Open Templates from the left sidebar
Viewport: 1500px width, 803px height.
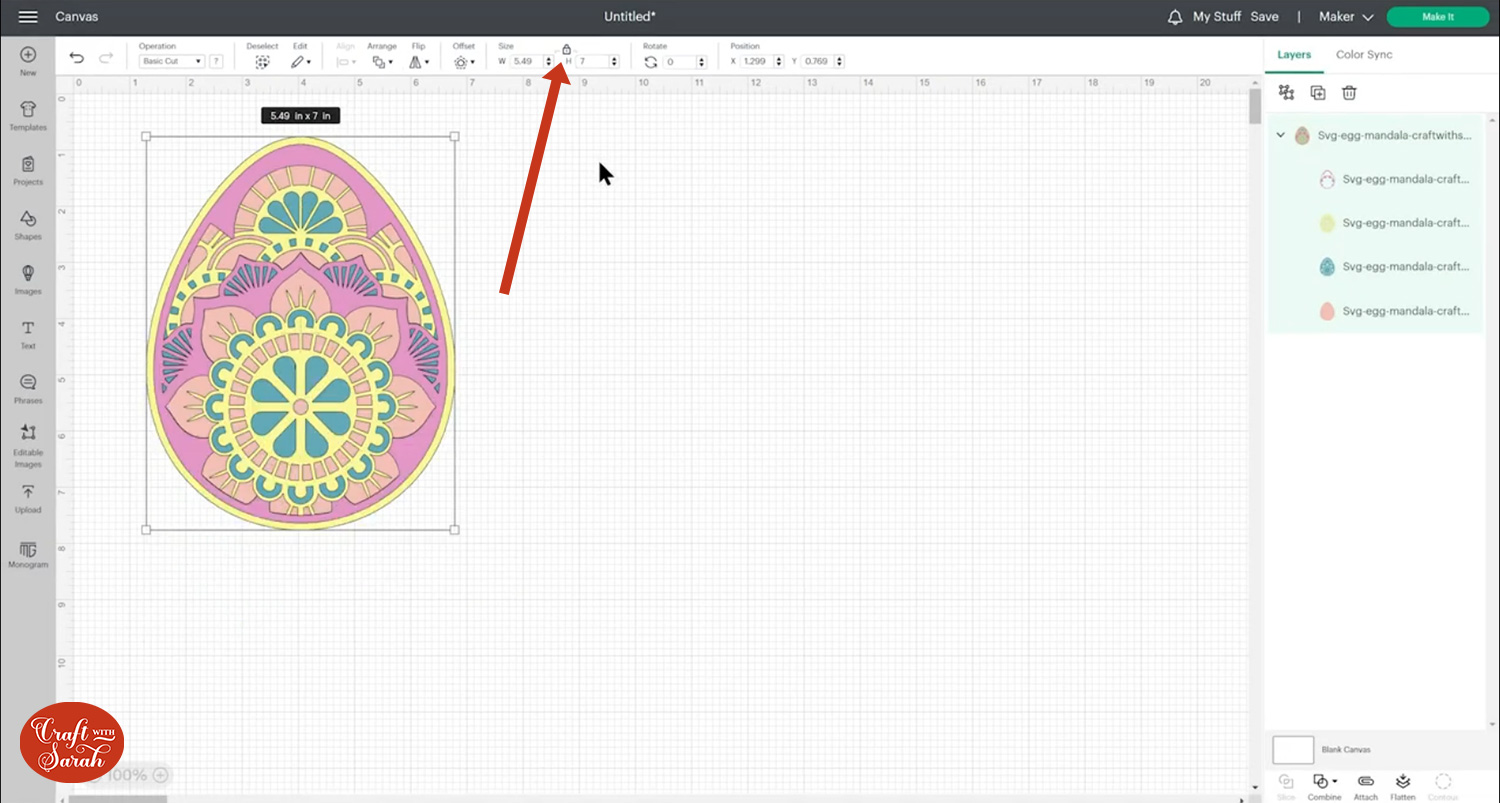click(28, 116)
